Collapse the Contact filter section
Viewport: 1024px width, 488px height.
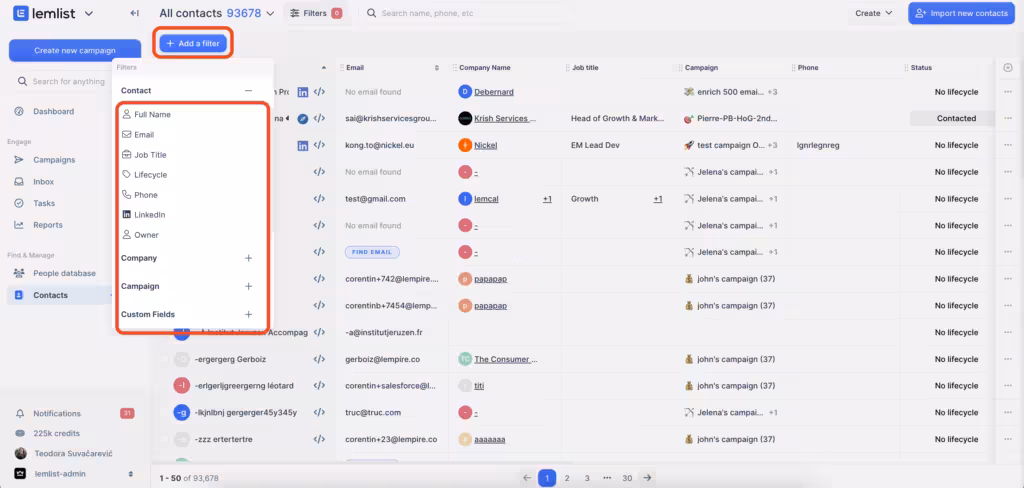[x=248, y=91]
